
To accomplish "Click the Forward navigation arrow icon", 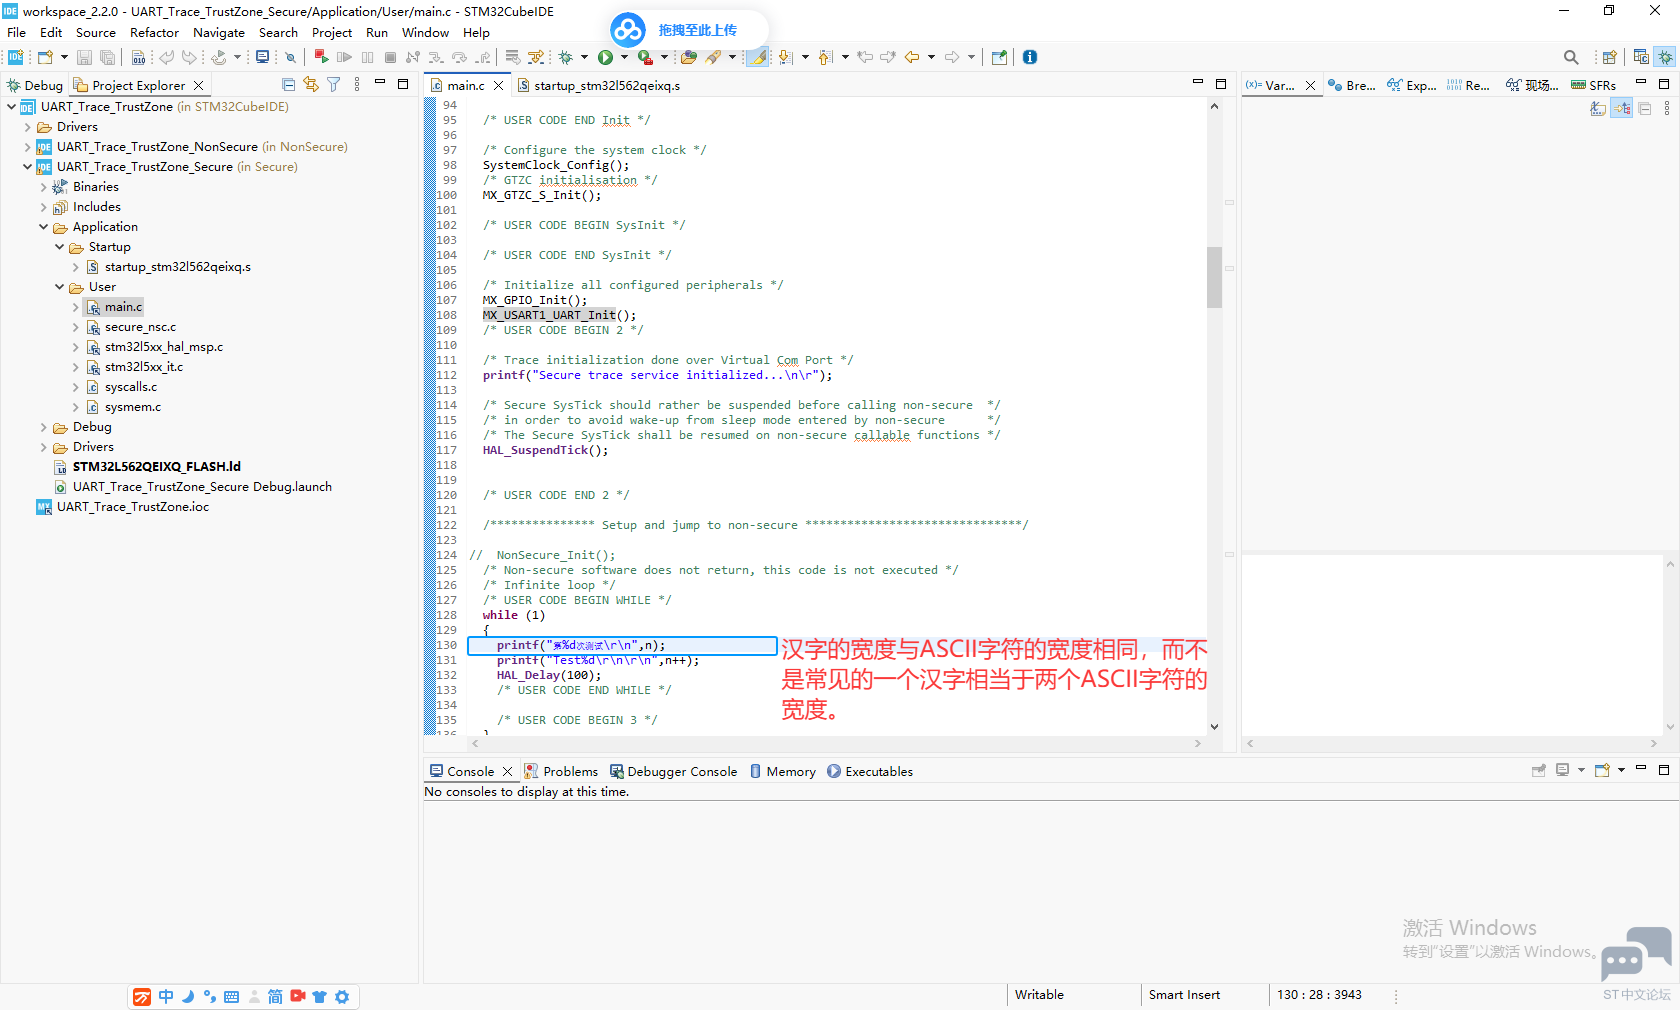I will 952,57.
